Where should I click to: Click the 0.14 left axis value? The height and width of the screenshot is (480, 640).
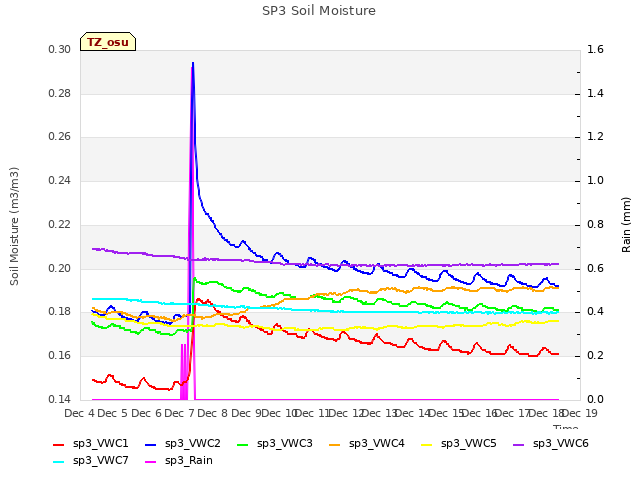(x=60, y=400)
